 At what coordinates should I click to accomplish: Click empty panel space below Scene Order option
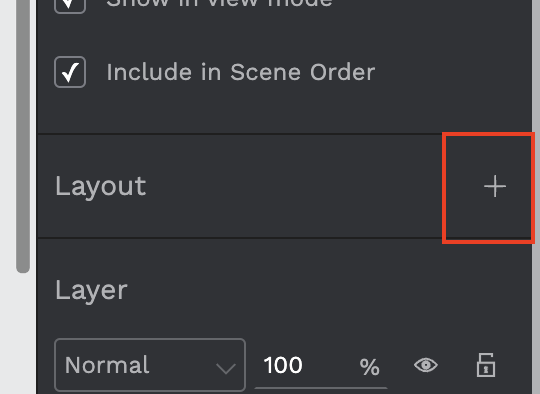click(284, 112)
